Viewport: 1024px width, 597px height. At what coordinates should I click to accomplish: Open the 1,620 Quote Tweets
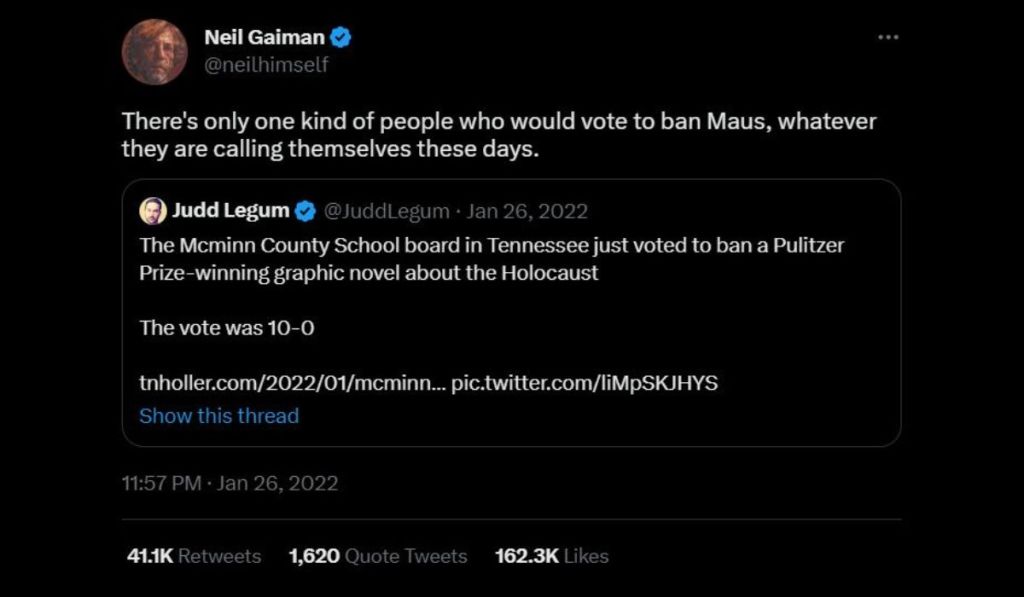[378, 556]
